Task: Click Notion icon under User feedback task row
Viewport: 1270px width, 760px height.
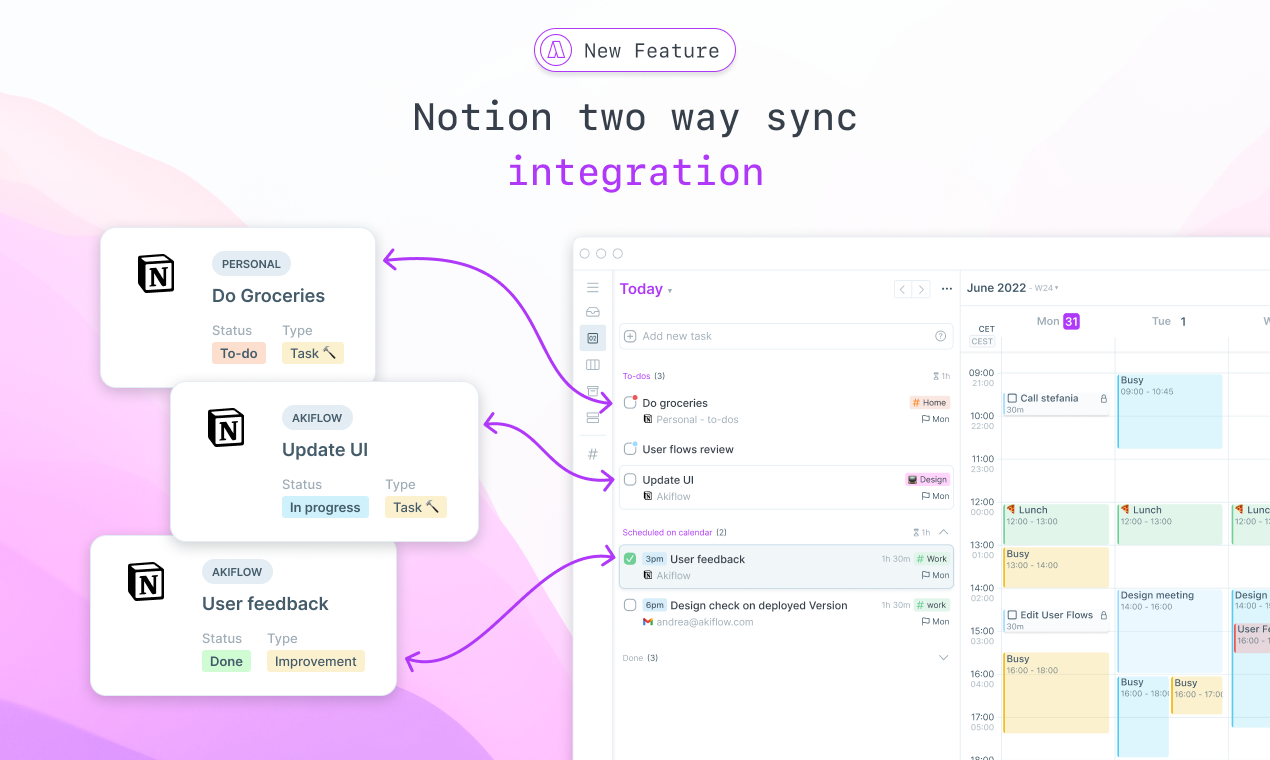Action: 648,575
